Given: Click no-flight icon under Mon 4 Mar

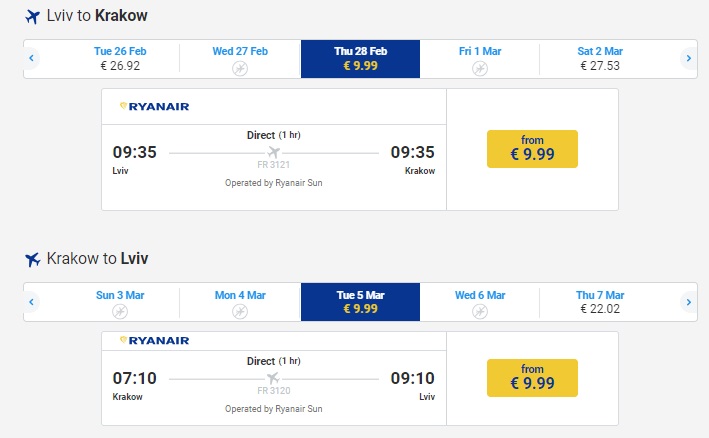Looking at the screenshot, I should coord(240,311).
